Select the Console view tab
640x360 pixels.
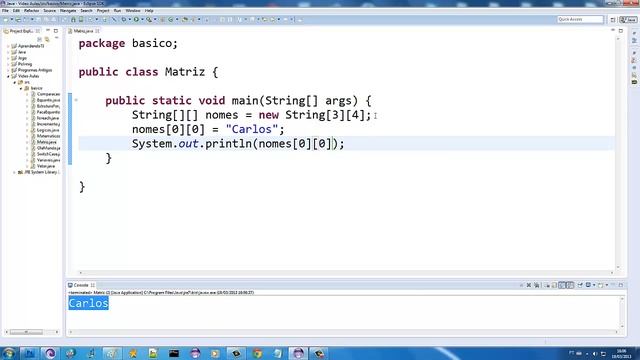[81, 285]
